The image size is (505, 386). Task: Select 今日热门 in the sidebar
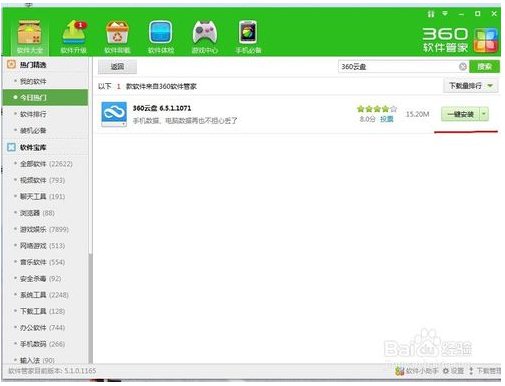click(x=45, y=97)
